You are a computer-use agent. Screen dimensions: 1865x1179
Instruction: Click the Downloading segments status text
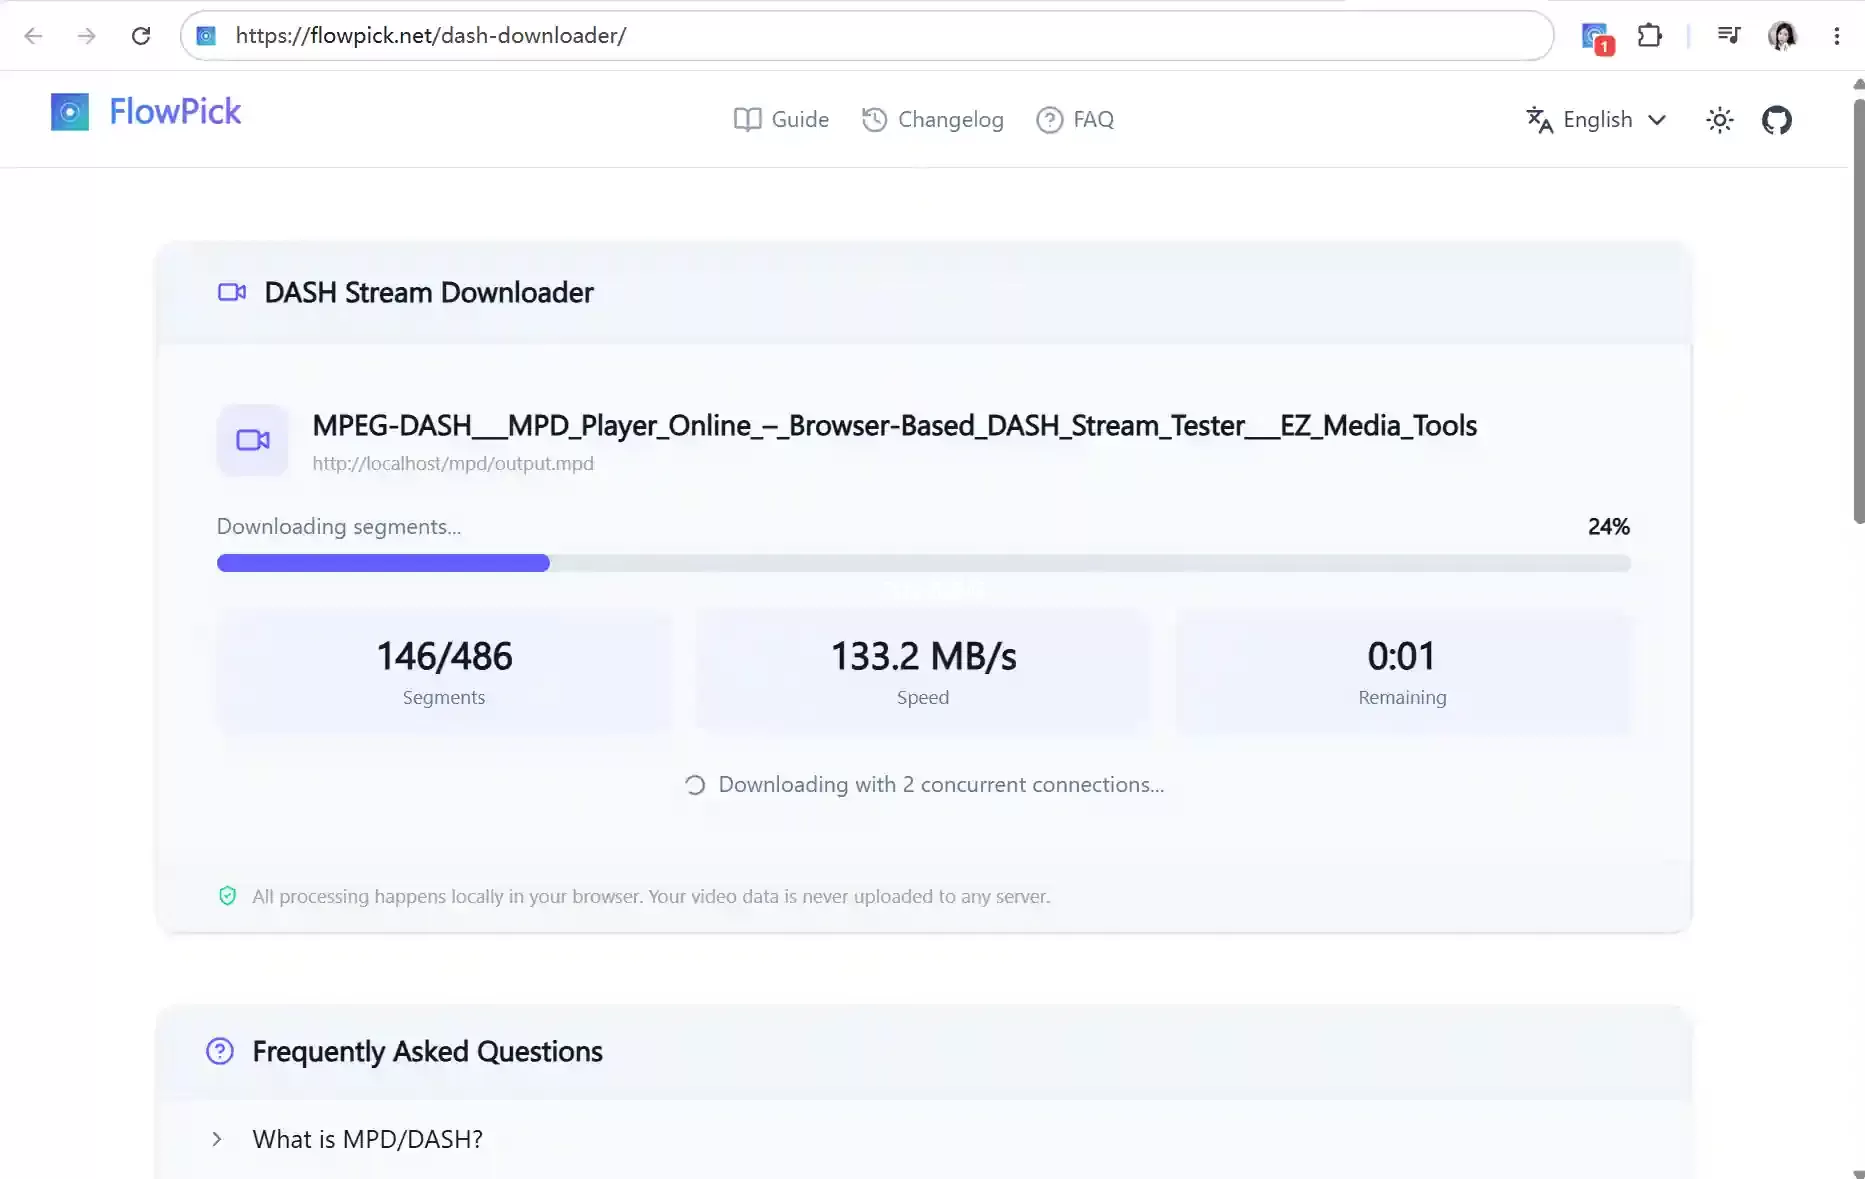point(339,527)
